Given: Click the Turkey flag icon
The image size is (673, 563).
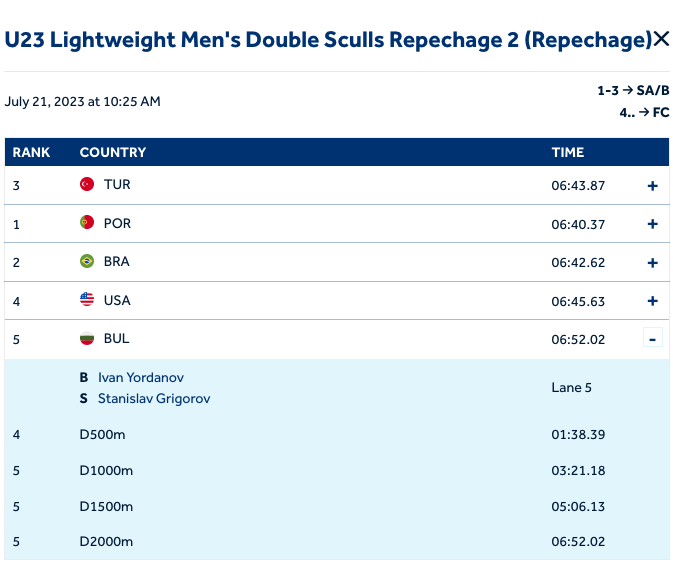Looking at the screenshot, I should [x=87, y=185].
